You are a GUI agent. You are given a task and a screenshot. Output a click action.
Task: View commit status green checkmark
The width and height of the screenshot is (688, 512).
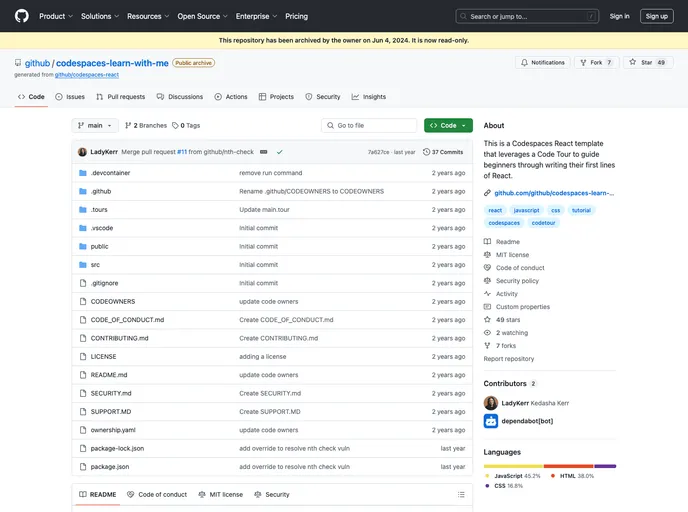[x=280, y=152]
